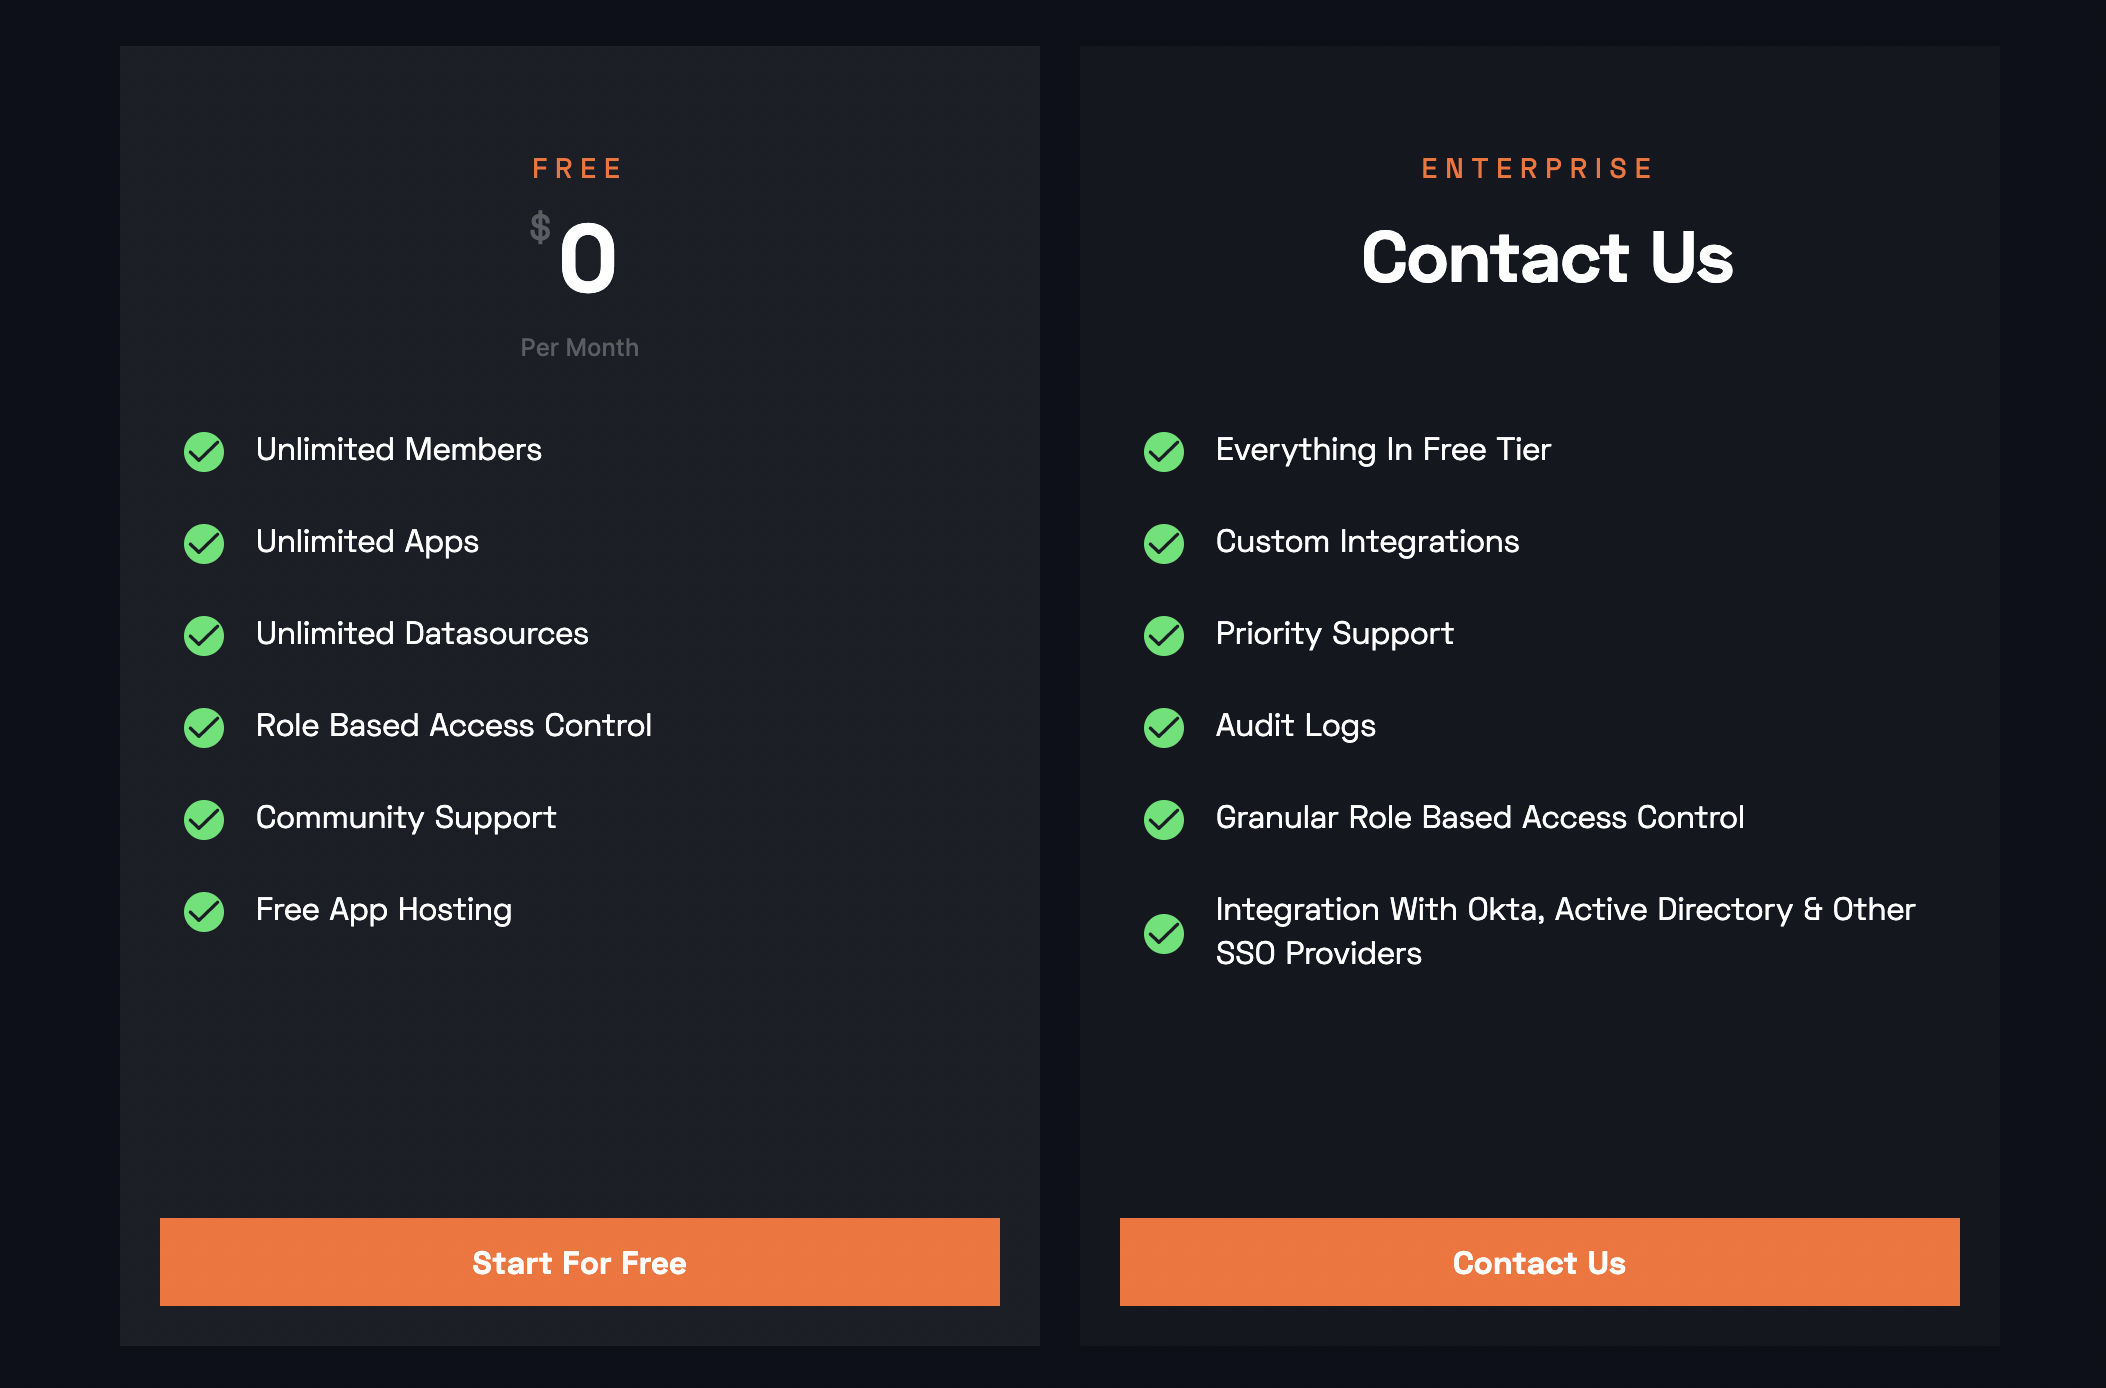Image resolution: width=2106 pixels, height=1388 pixels.
Task: Click the checkmark beside SSO Providers integration
Action: point(1162,932)
